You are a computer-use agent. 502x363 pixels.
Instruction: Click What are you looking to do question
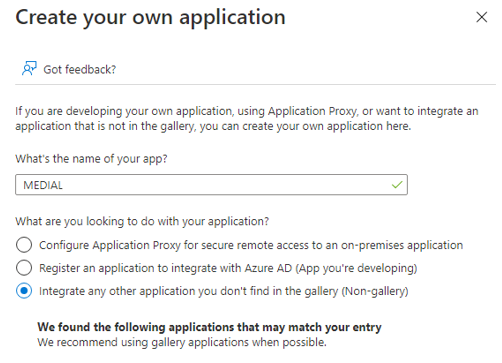(142, 221)
